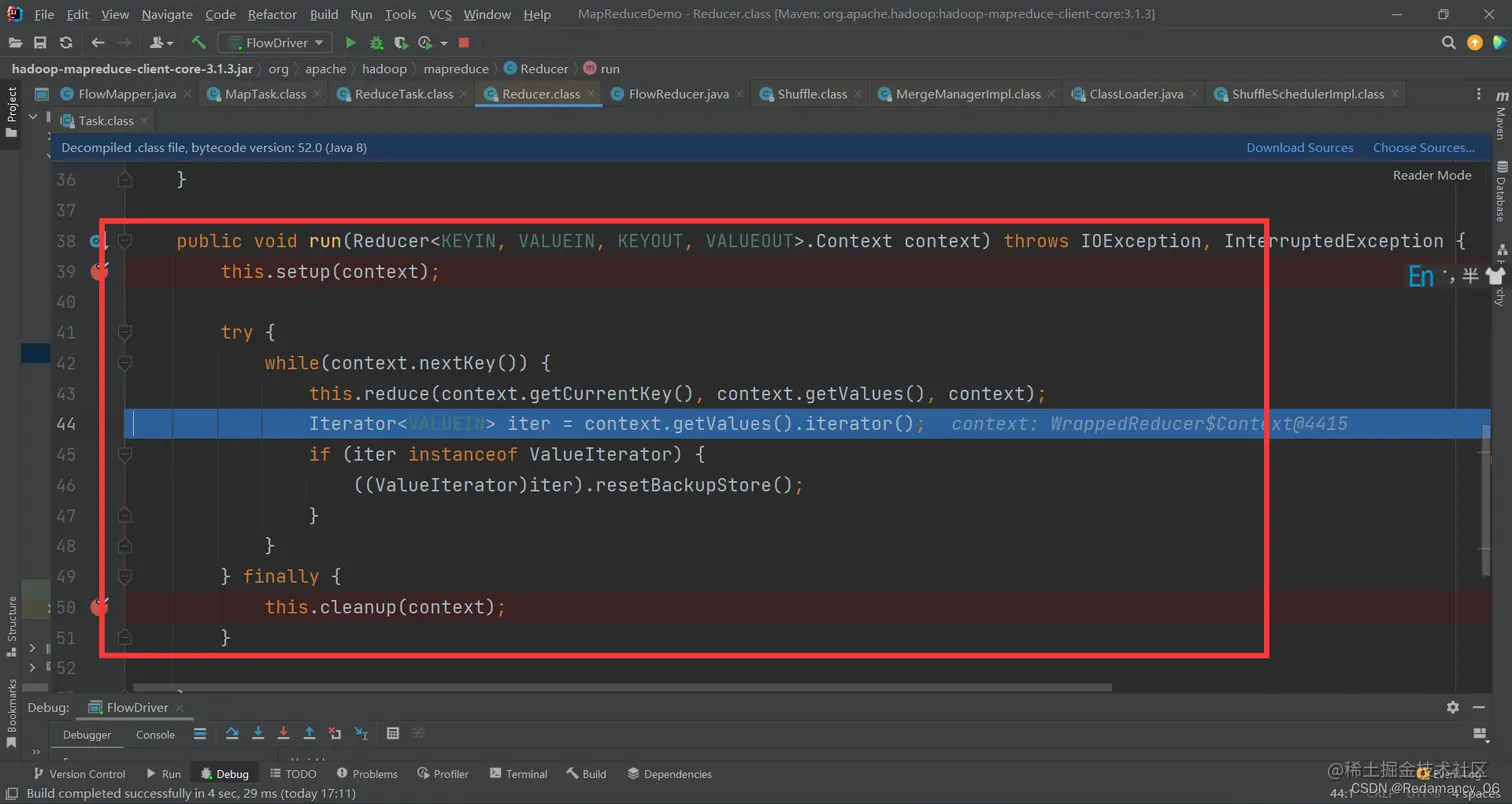Click the Open folder icon in the toolbar
This screenshot has height=804, width=1512.
[15, 43]
